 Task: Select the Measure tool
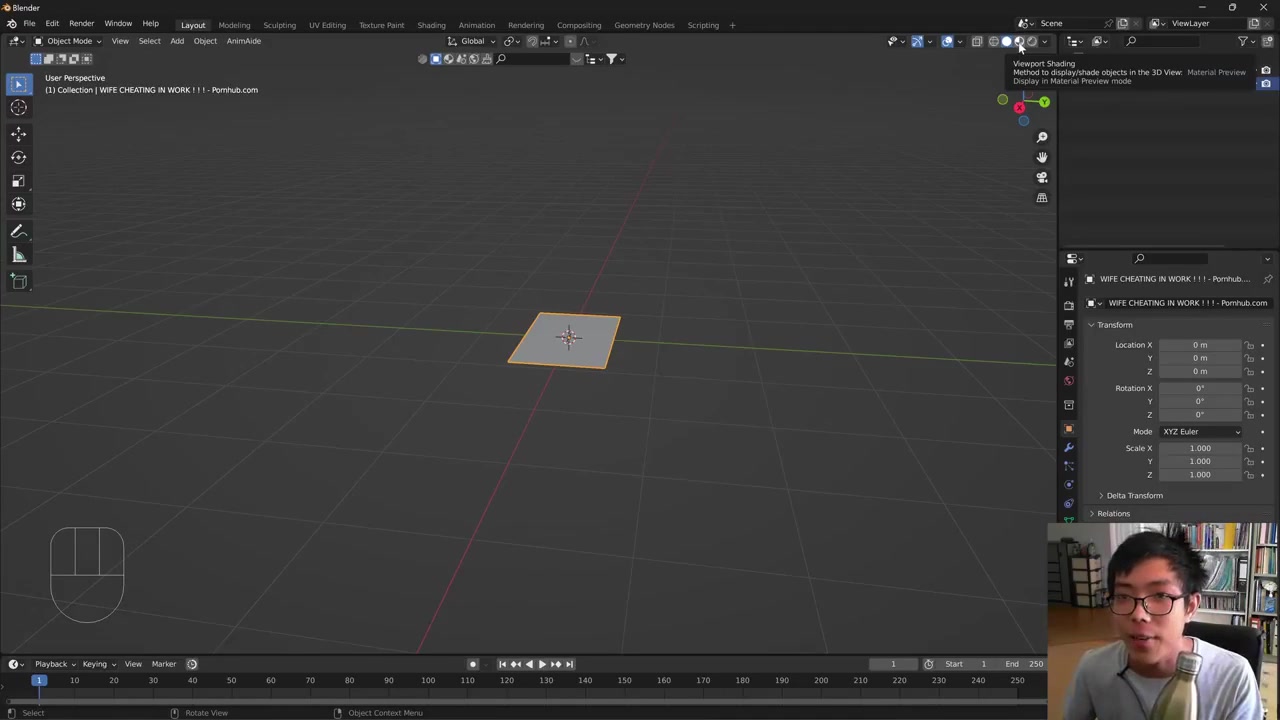click(x=18, y=255)
